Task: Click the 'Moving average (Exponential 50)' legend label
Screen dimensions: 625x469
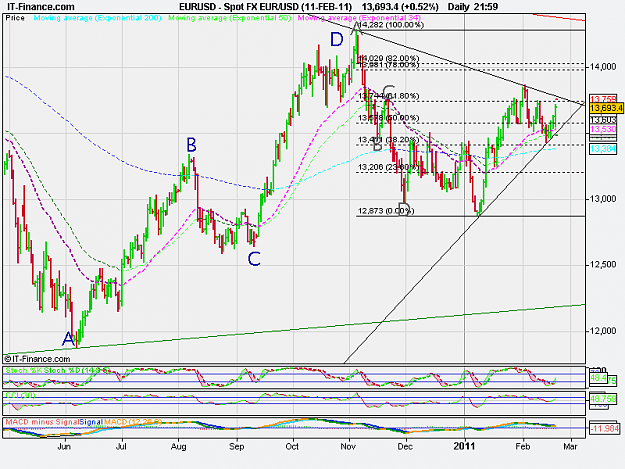Action: click(x=230, y=18)
